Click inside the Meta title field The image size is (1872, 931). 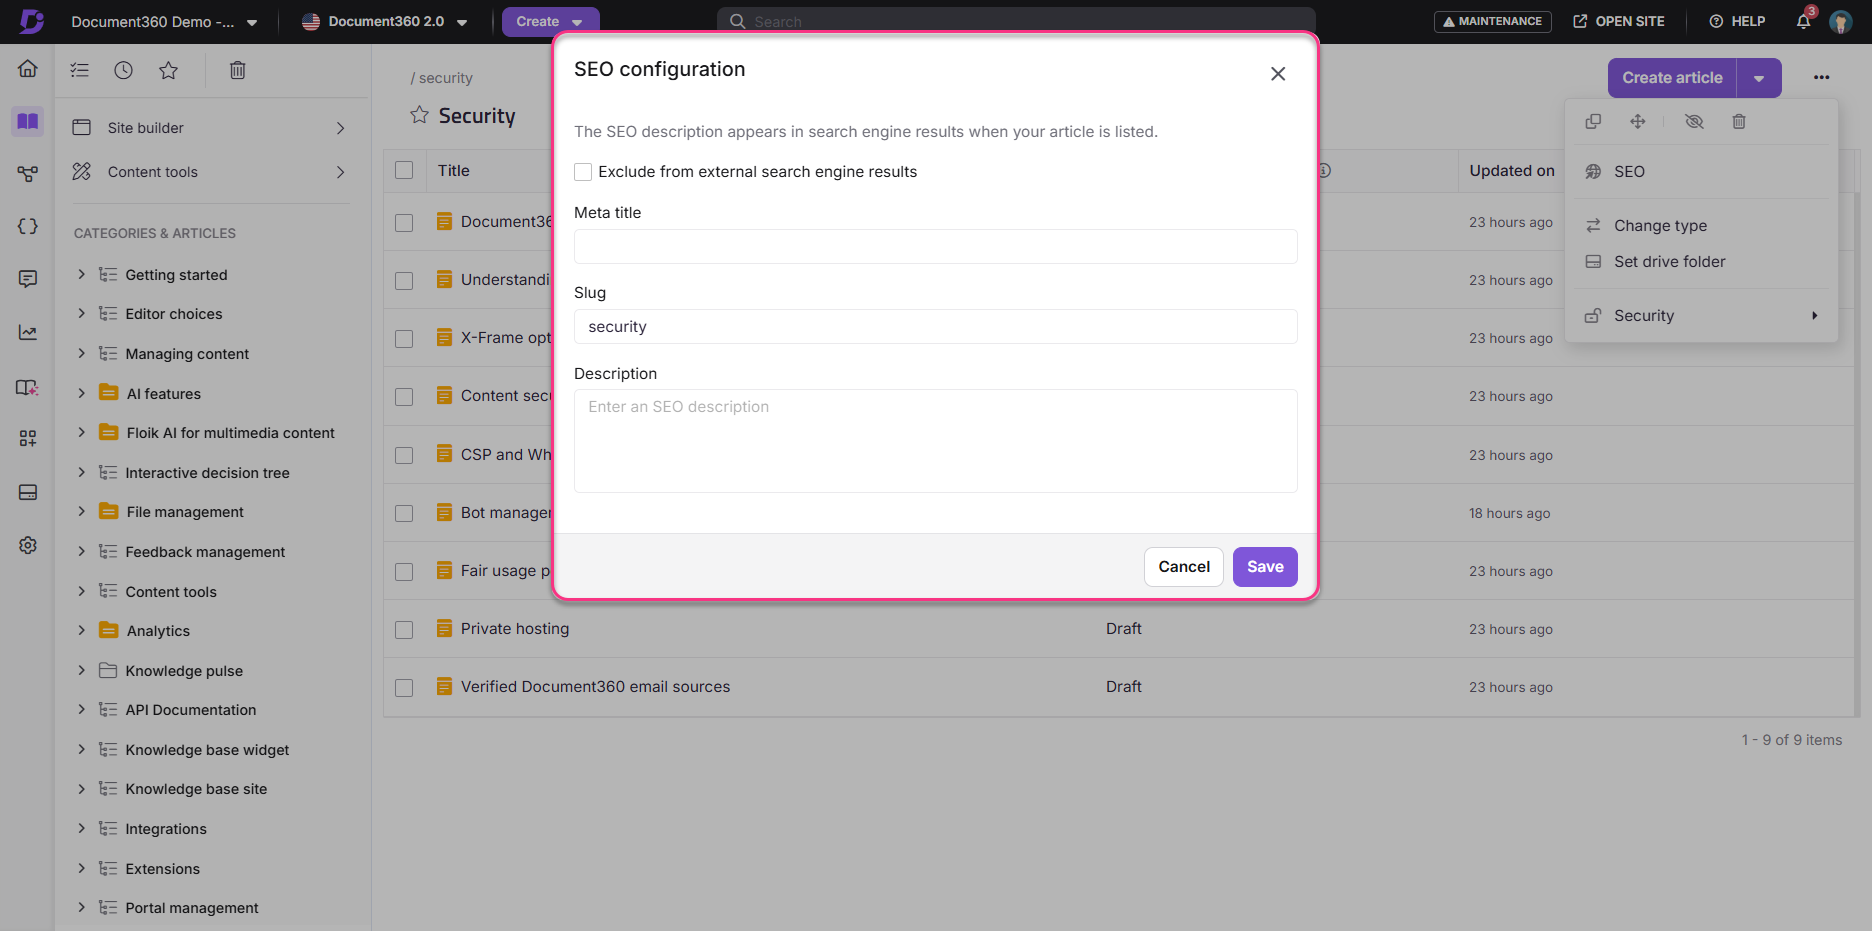pyautogui.click(x=934, y=246)
